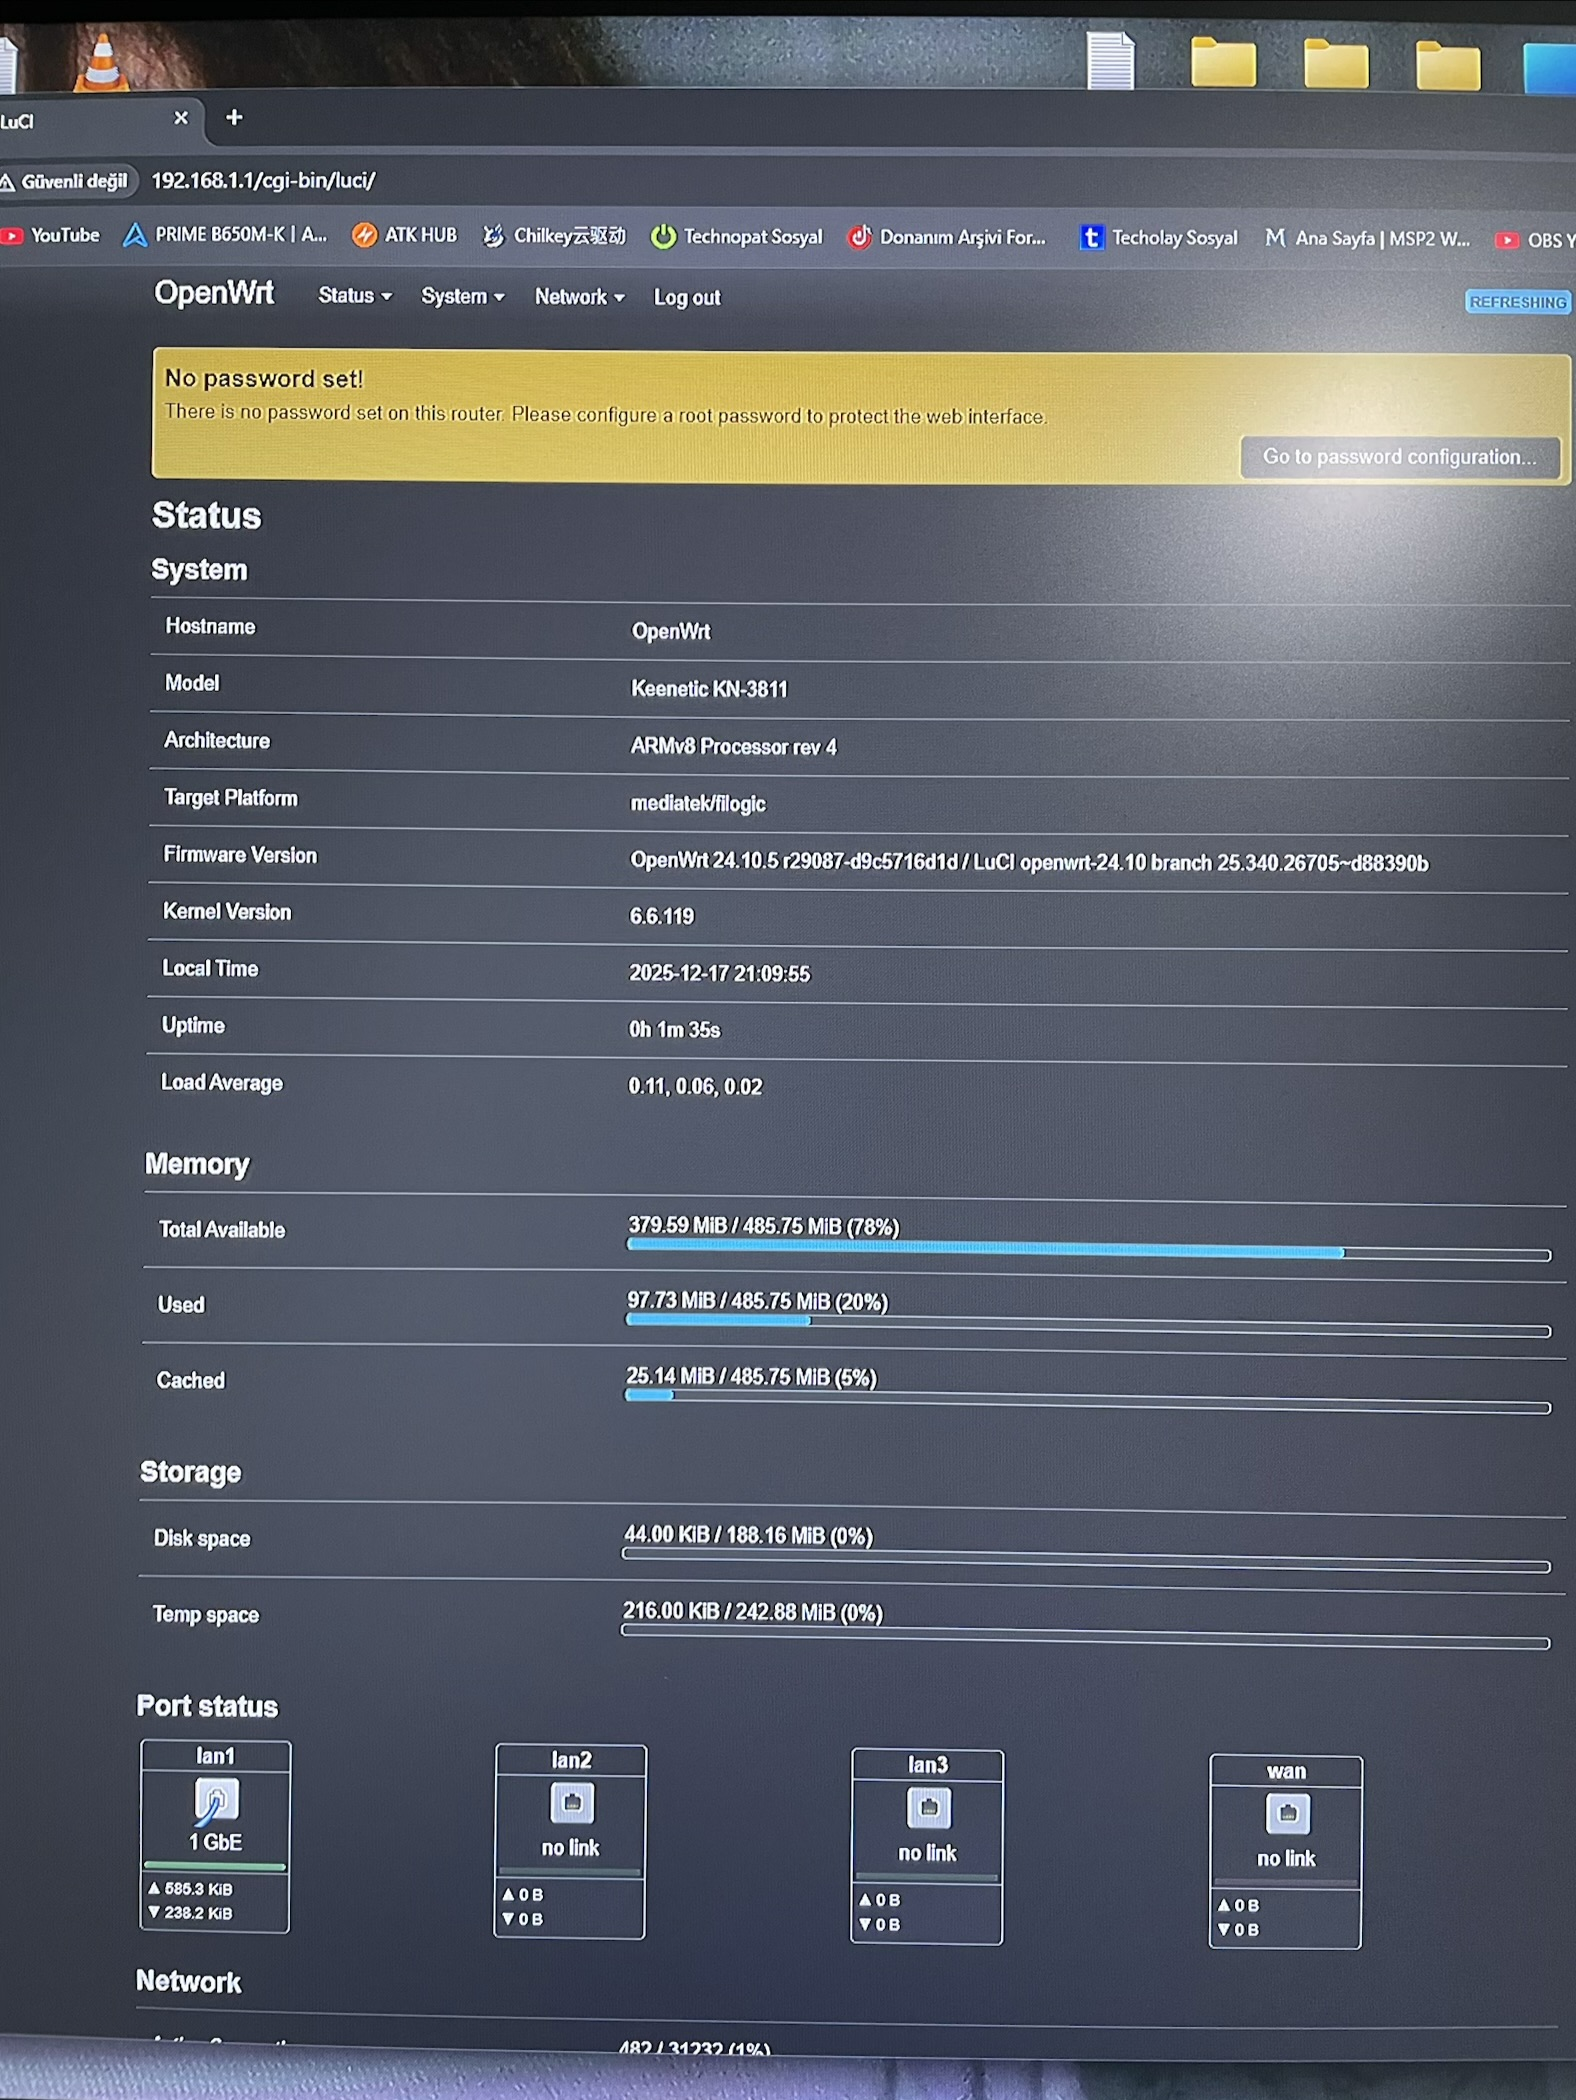This screenshot has height=2100, width=1576.
Task: Open the Technopat Sosyal bookmark
Action: tap(737, 237)
